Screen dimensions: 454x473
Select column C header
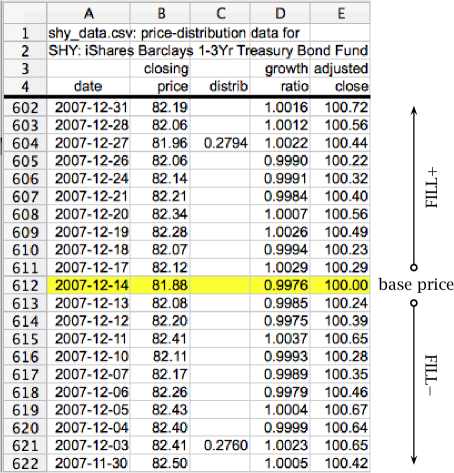(x=220, y=13)
